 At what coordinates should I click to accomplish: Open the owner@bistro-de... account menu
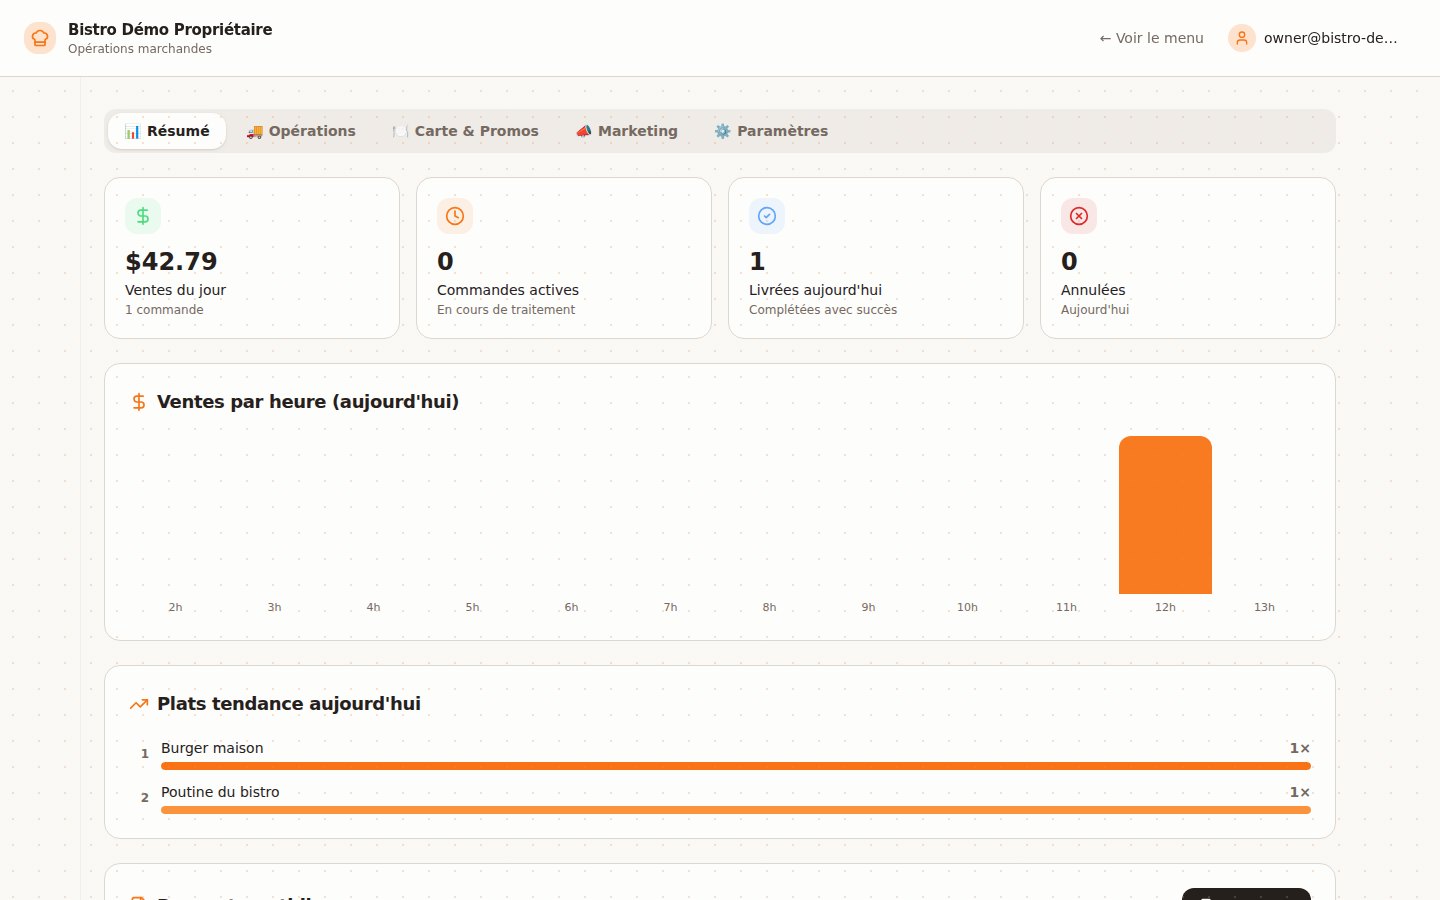click(x=1313, y=38)
